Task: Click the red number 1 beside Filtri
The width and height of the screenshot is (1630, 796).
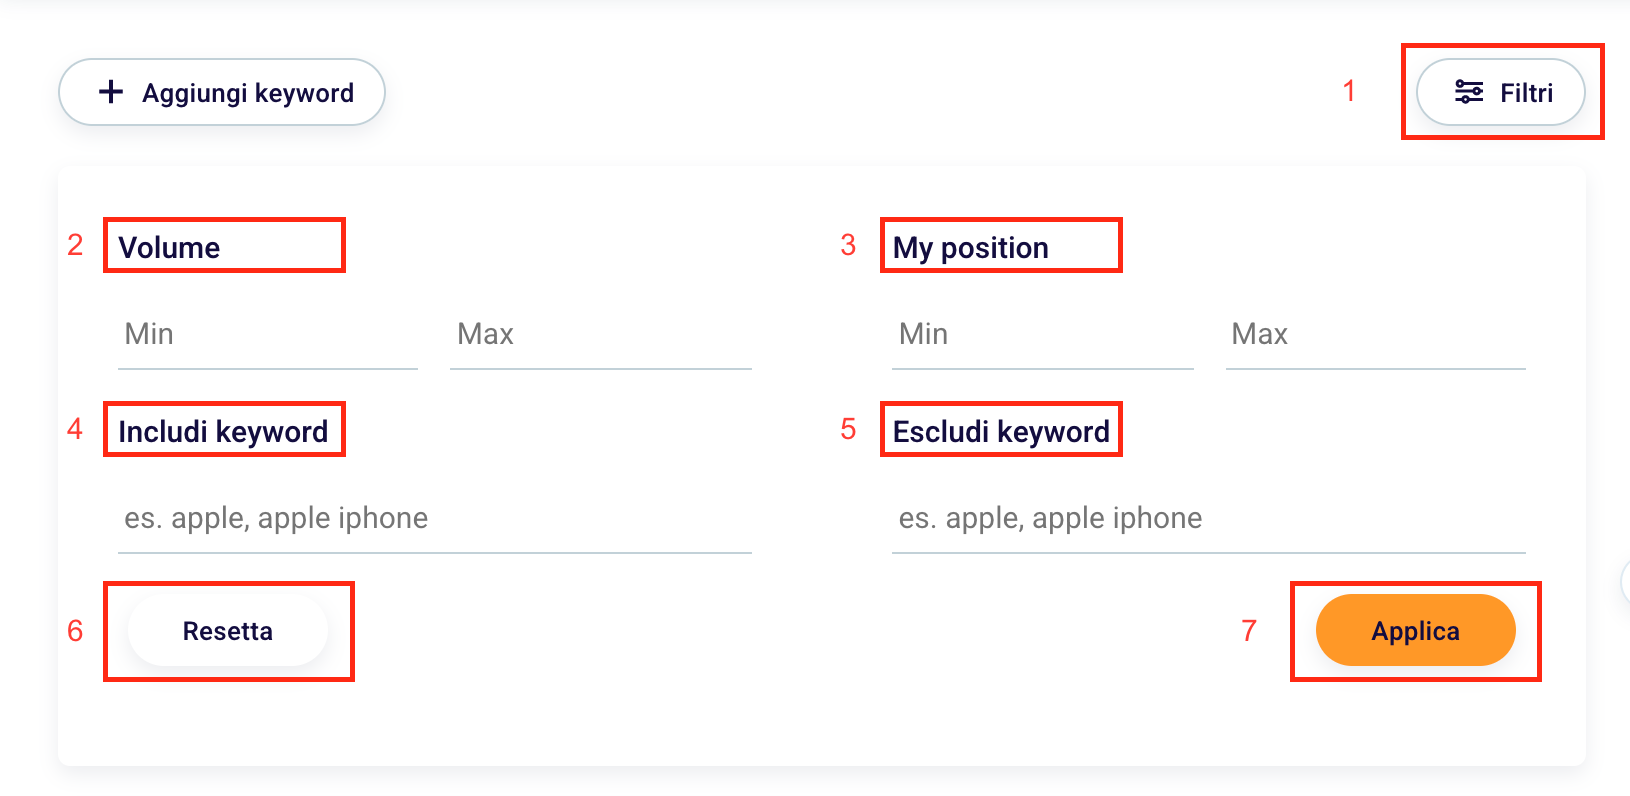Action: pyautogui.click(x=1349, y=91)
